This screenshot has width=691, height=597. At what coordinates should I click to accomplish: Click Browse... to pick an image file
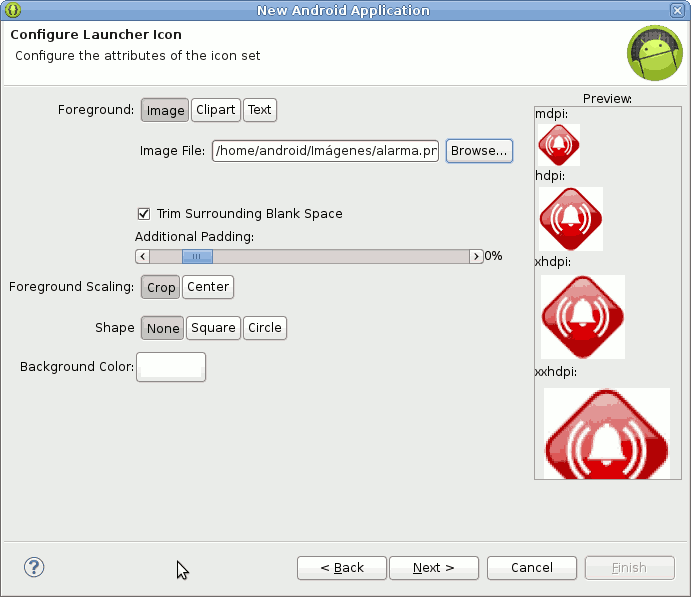(479, 151)
